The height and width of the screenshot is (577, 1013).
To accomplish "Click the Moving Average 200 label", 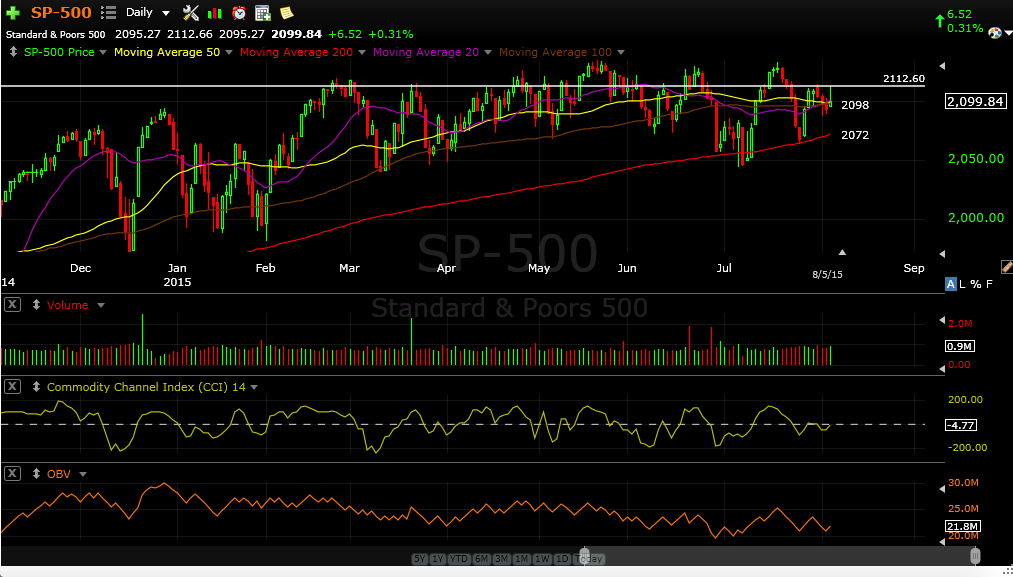I will 297,52.
